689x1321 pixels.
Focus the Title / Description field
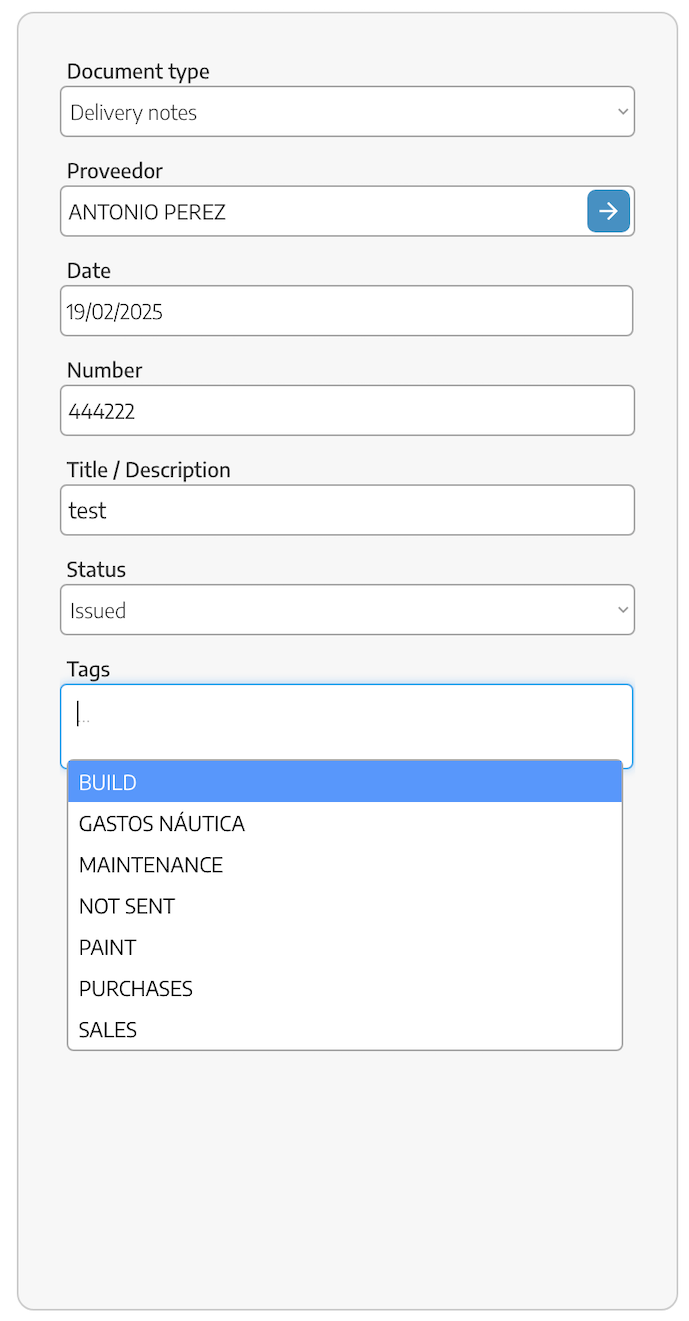tap(347, 510)
